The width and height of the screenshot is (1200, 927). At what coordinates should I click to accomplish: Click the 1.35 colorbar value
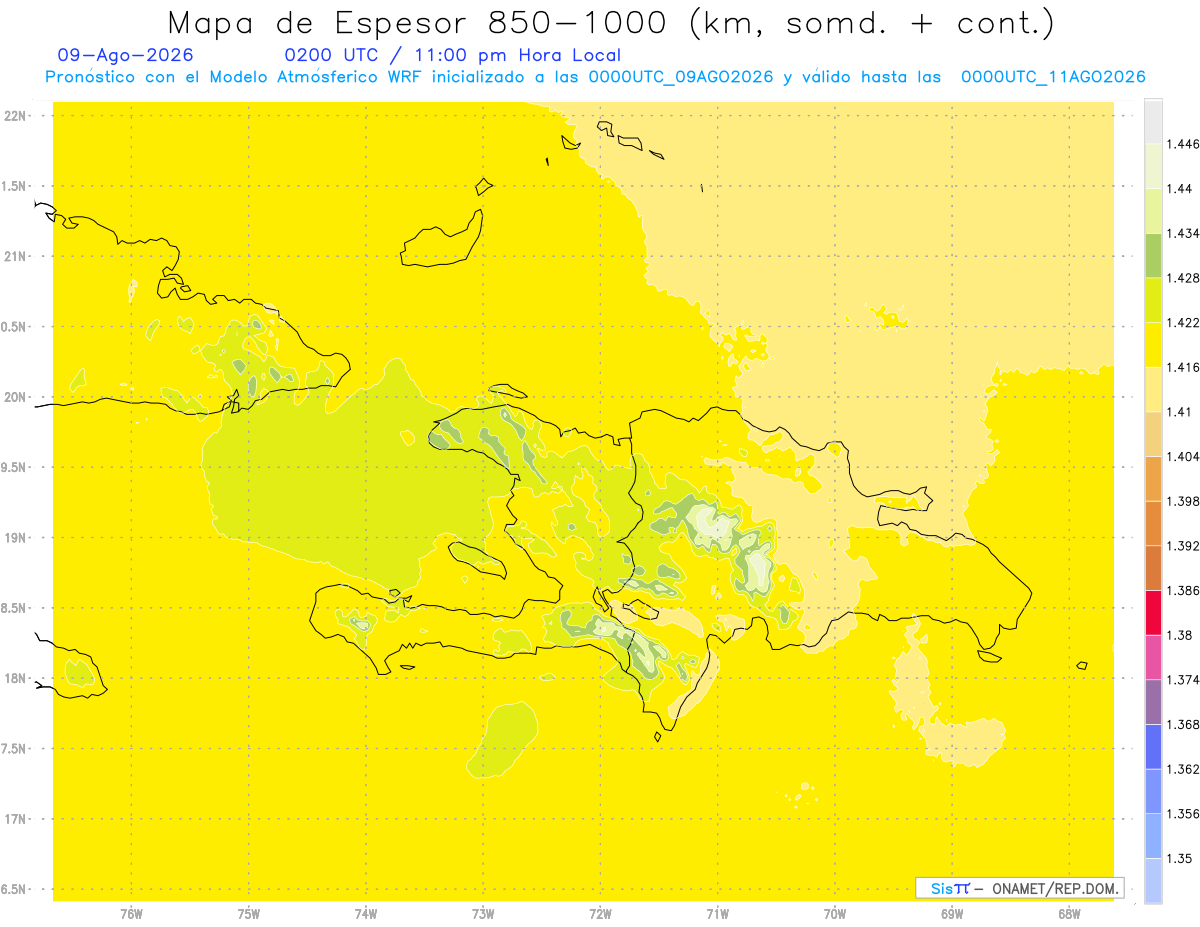1179,859
